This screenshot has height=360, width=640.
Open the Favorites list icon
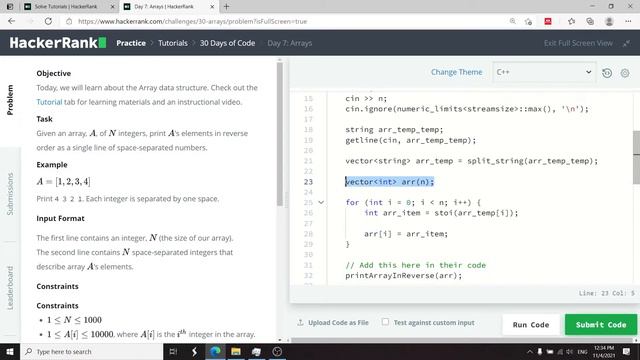point(571,21)
